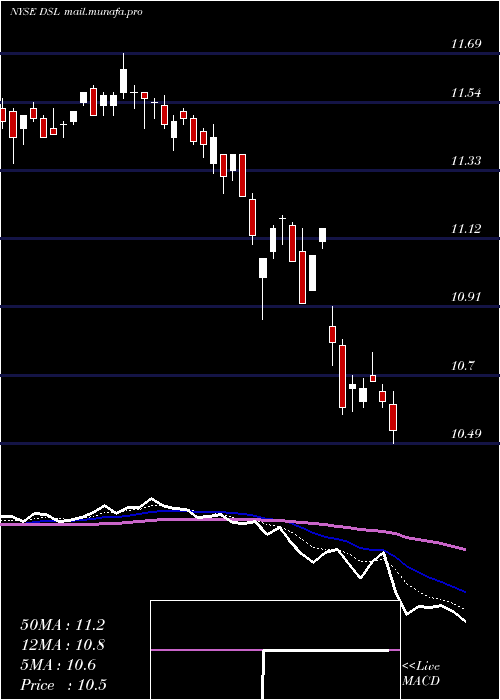Click the Live MACD label

(x=421, y=673)
